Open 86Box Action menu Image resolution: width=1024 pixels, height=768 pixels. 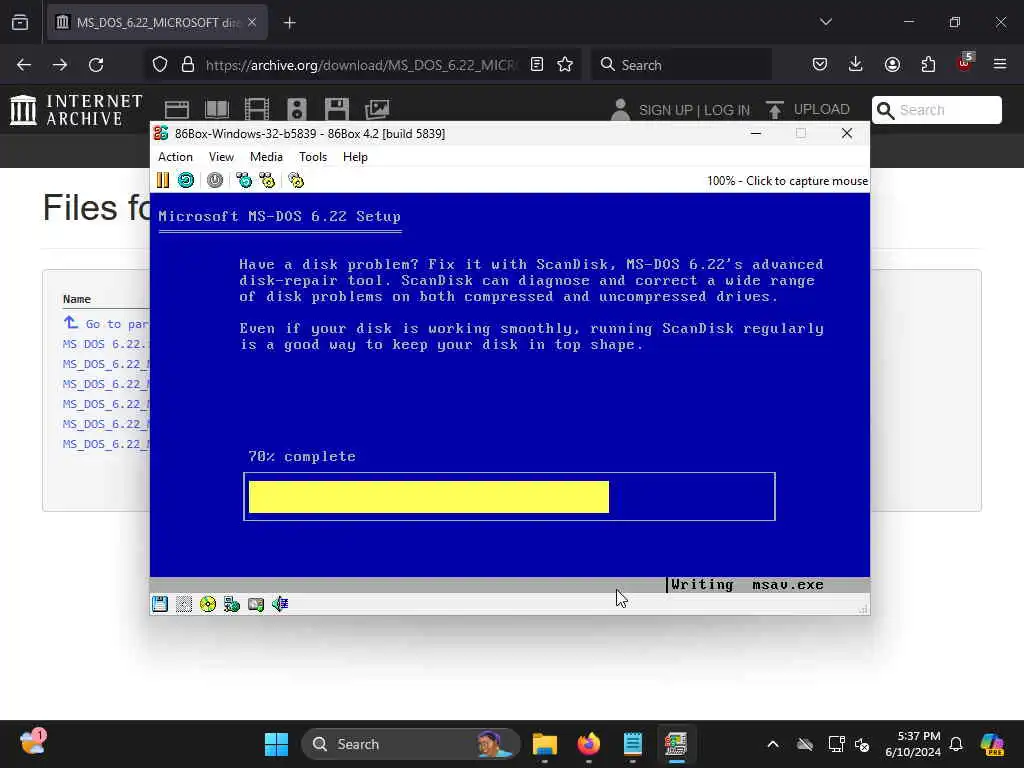175,157
